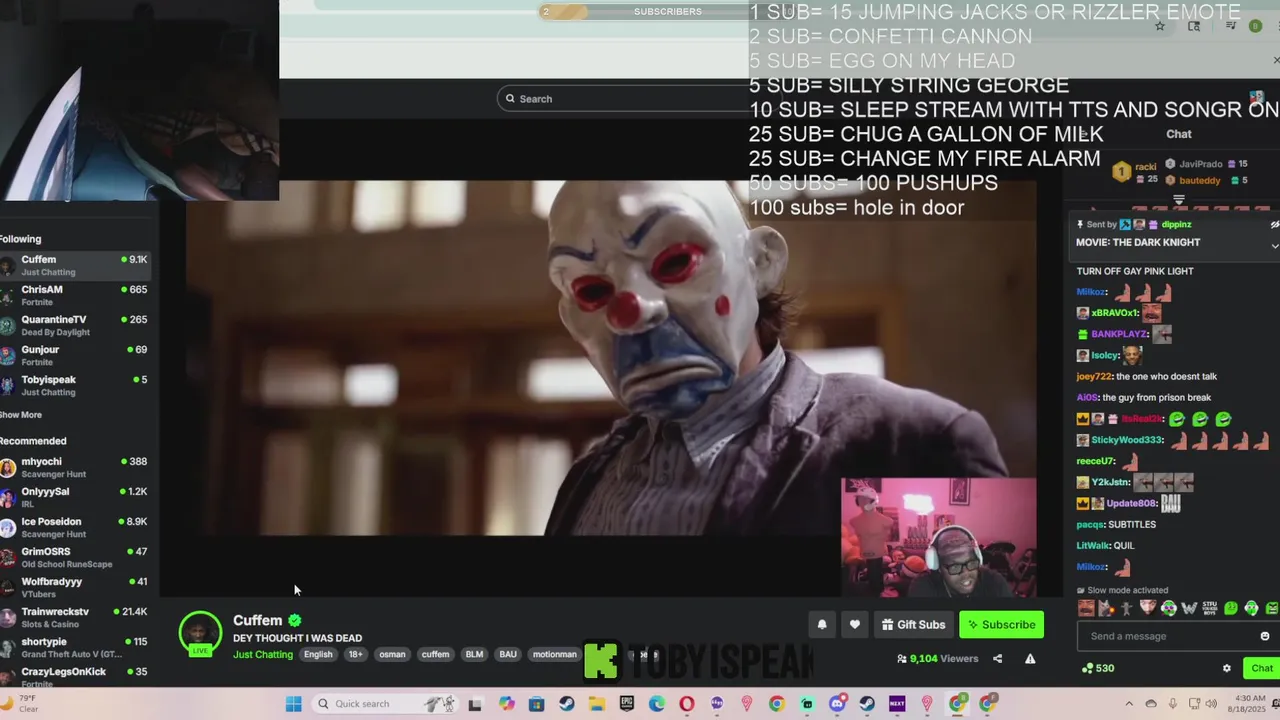The width and height of the screenshot is (1280, 720).
Task: Open CrazyLegsOnKick recommended channel
Action: coord(75,676)
